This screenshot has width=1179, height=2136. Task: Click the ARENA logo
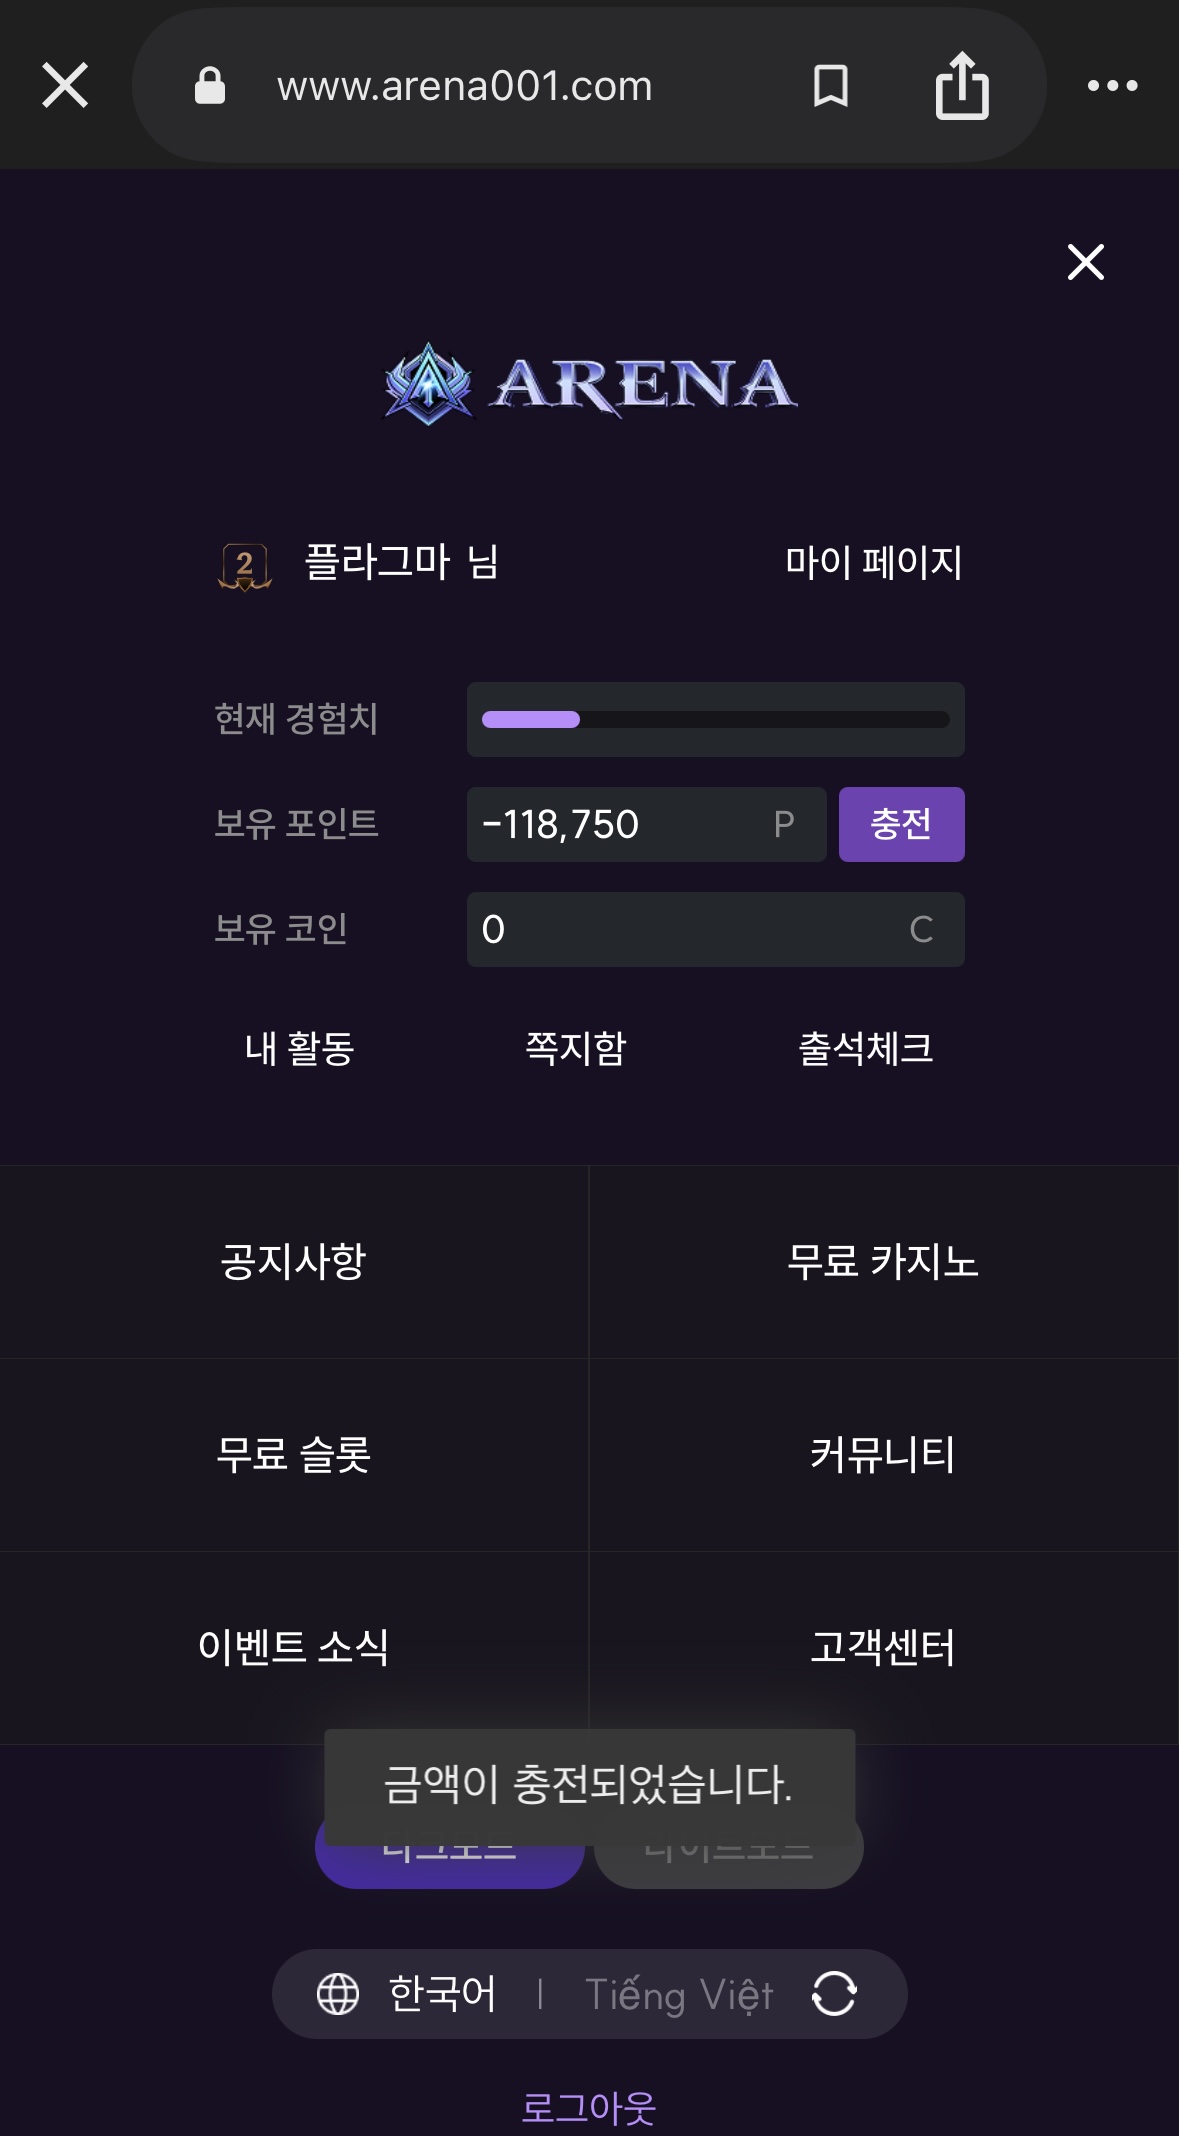(590, 384)
